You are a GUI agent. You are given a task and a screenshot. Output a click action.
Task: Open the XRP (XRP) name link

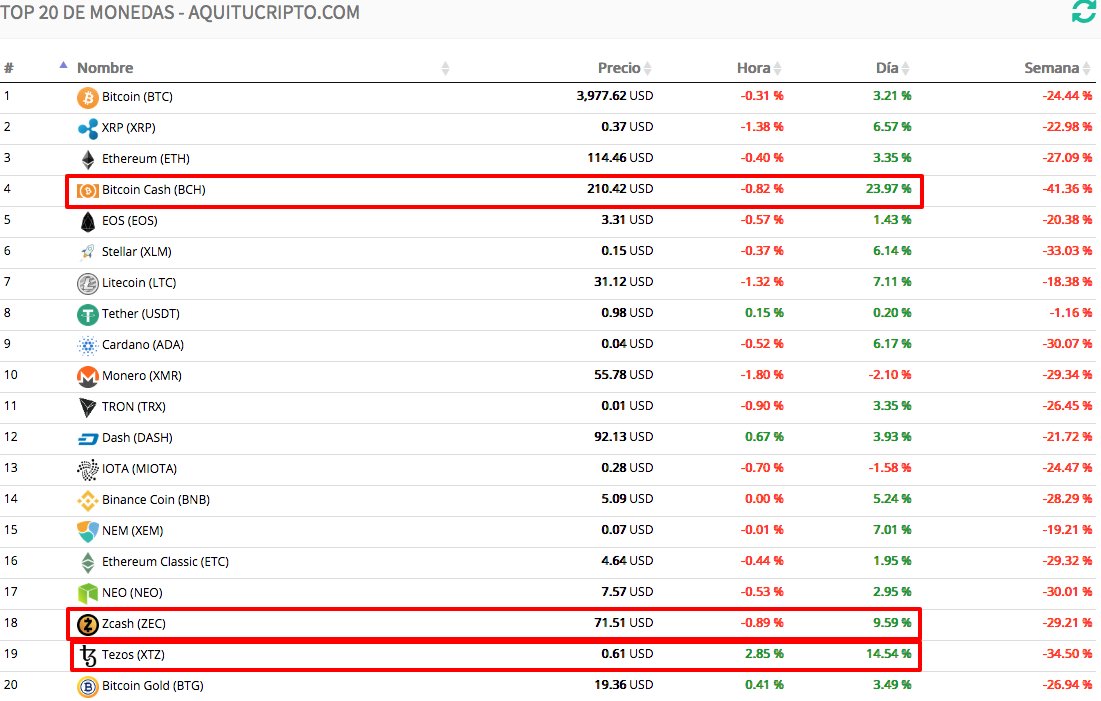click(x=128, y=128)
